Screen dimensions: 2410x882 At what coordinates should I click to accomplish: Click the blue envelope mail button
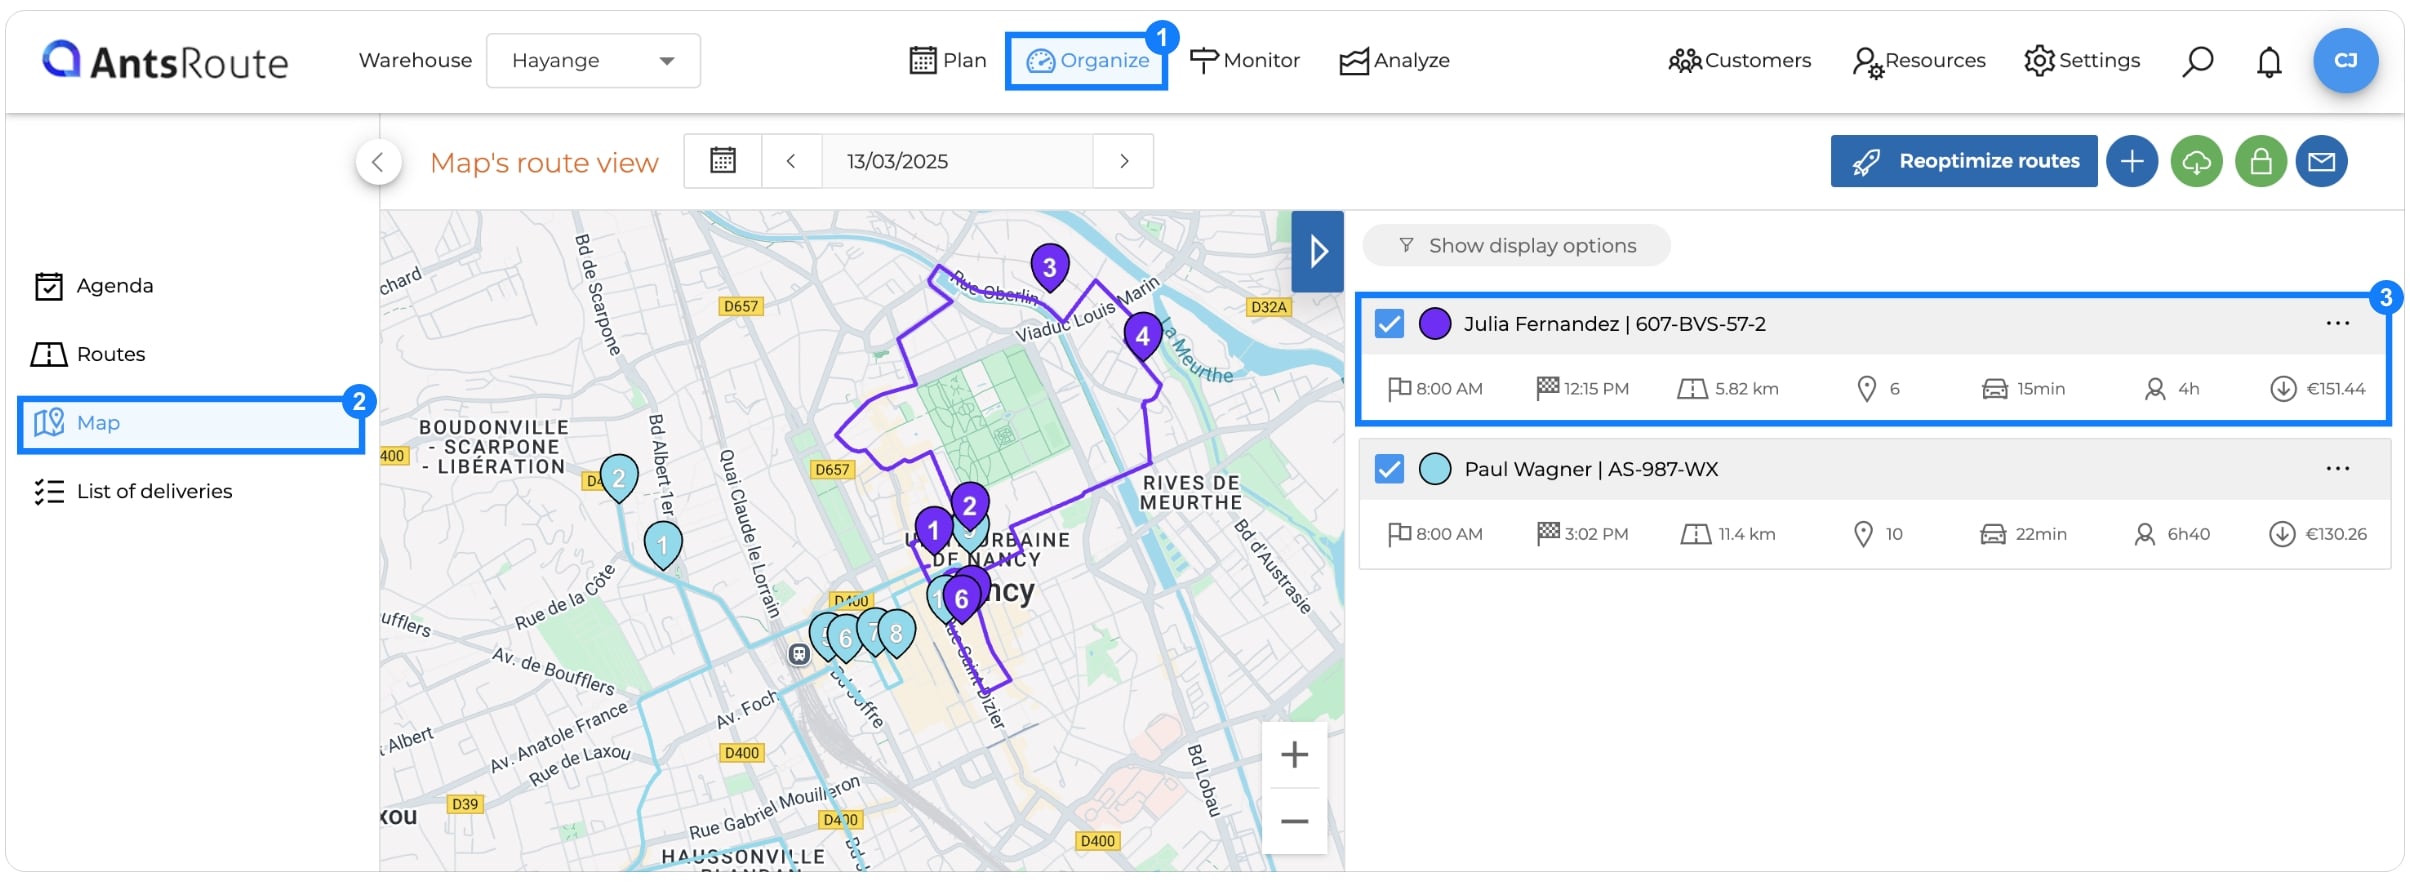click(x=2322, y=161)
